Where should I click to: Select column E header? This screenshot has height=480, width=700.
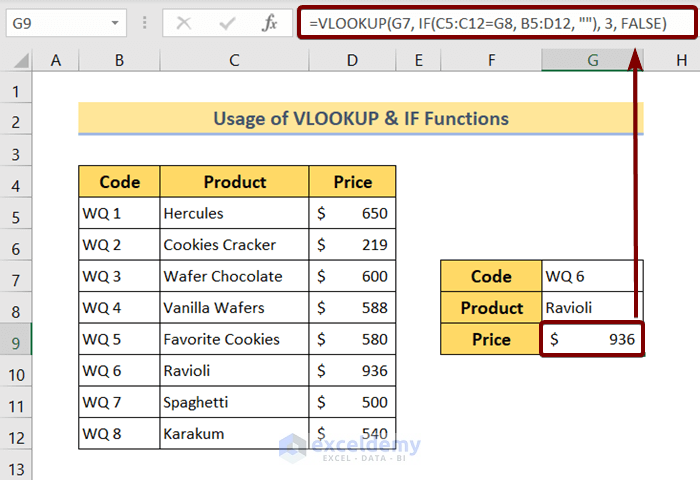[x=418, y=60]
